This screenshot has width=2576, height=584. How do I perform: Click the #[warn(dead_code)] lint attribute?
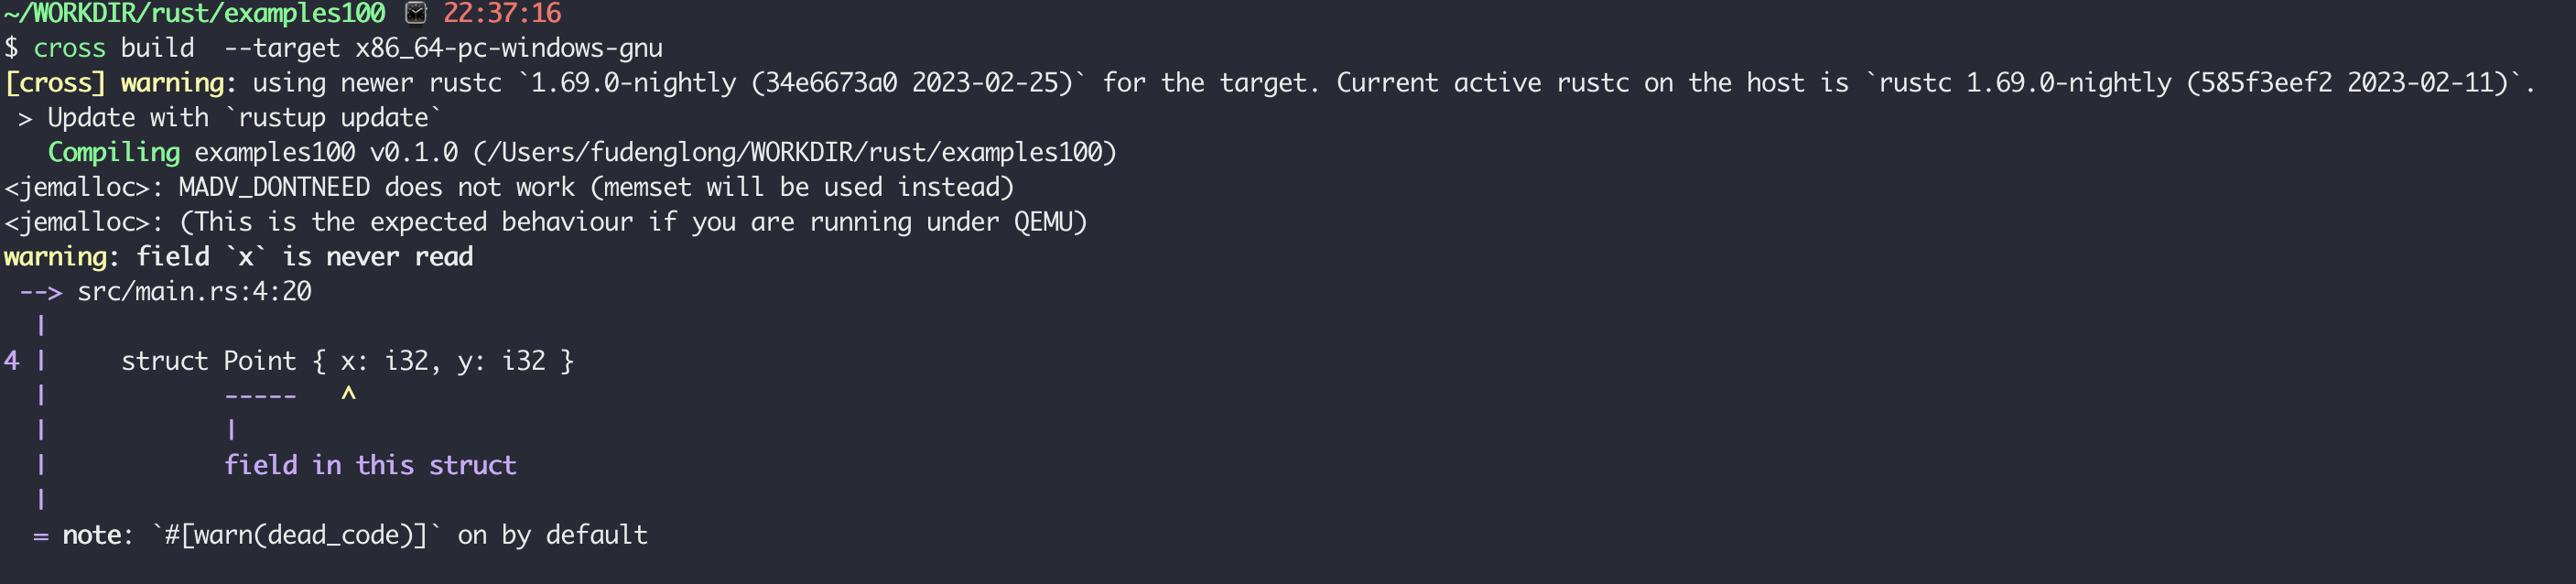[296, 535]
